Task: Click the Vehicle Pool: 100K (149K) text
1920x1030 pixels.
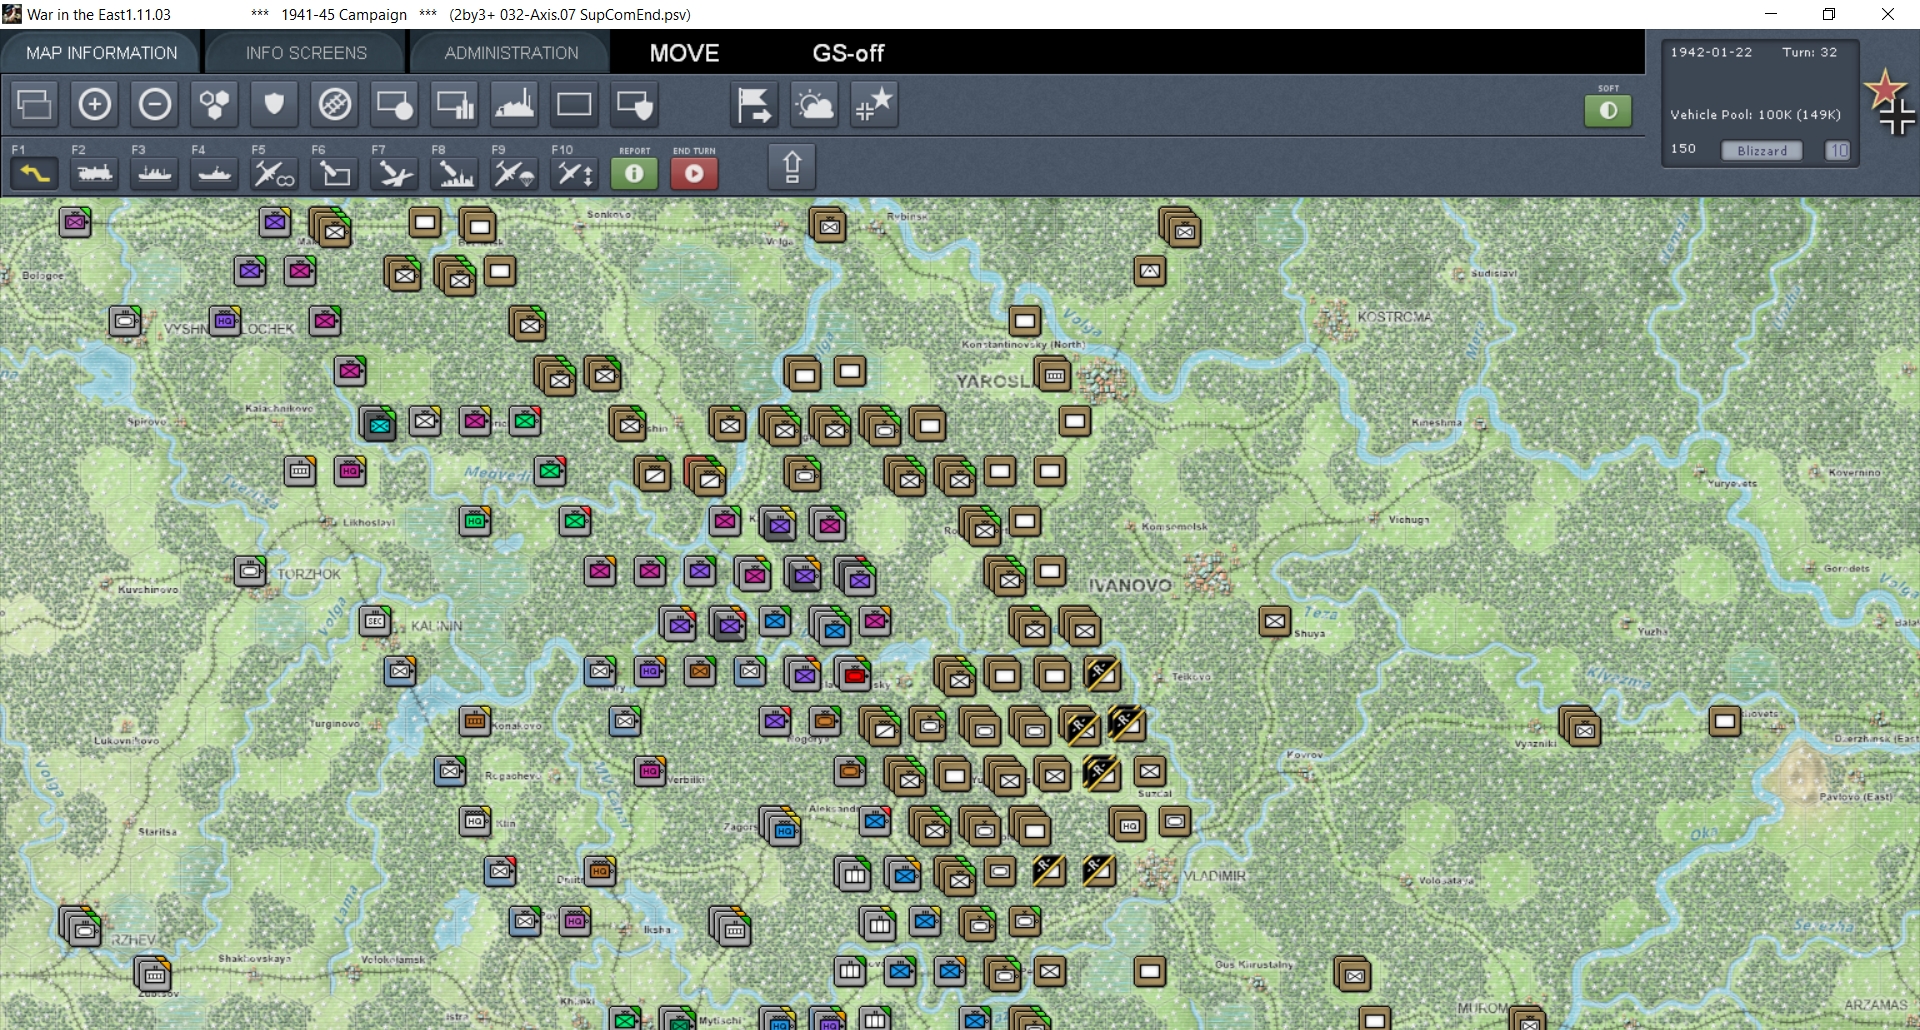Action: (x=1755, y=115)
